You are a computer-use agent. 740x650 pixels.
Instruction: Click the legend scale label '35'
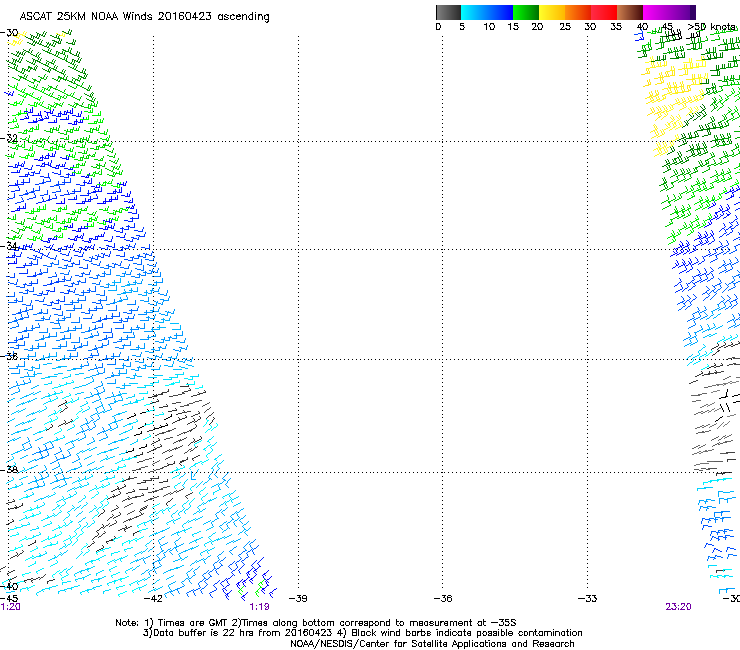(x=616, y=27)
